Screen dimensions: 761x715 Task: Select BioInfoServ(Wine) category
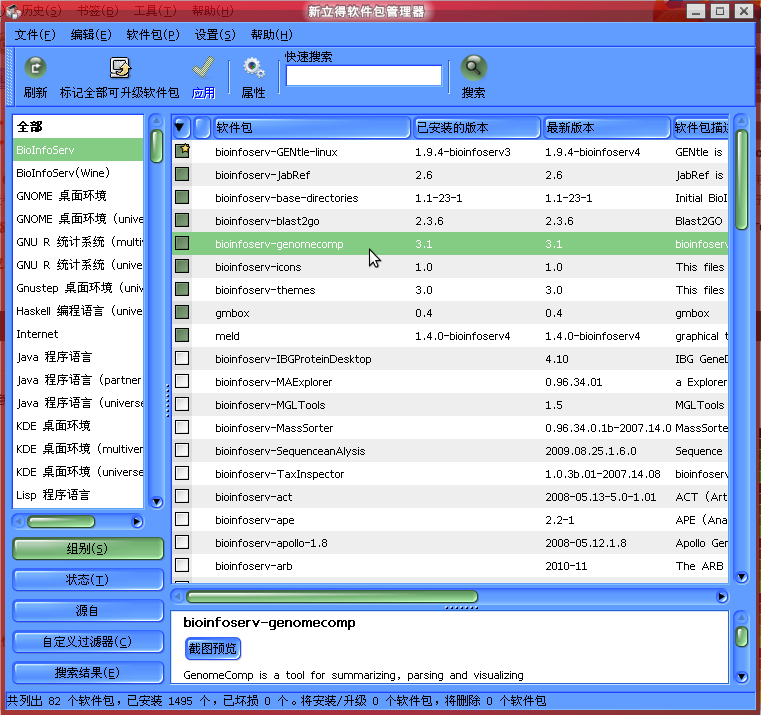[78, 173]
